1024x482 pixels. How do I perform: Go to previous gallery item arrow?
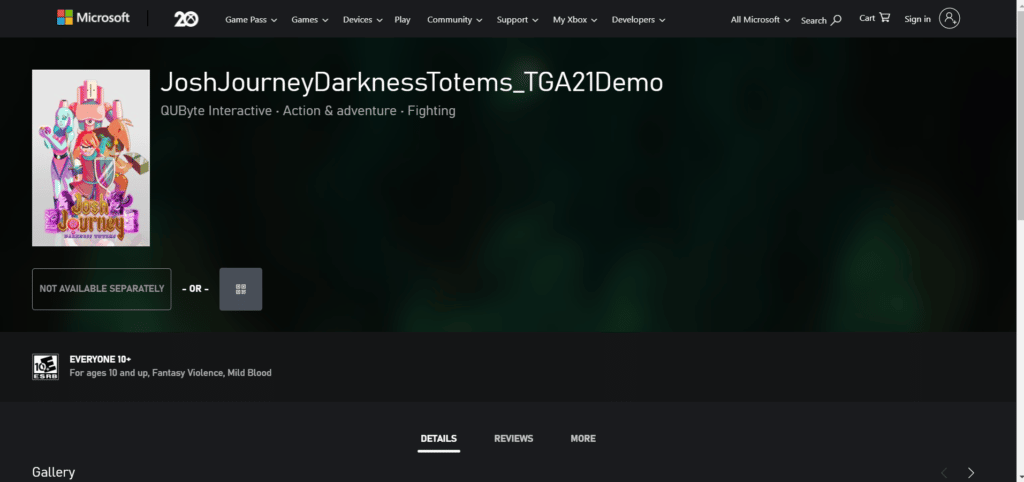pyautogui.click(x=944, y=472)
